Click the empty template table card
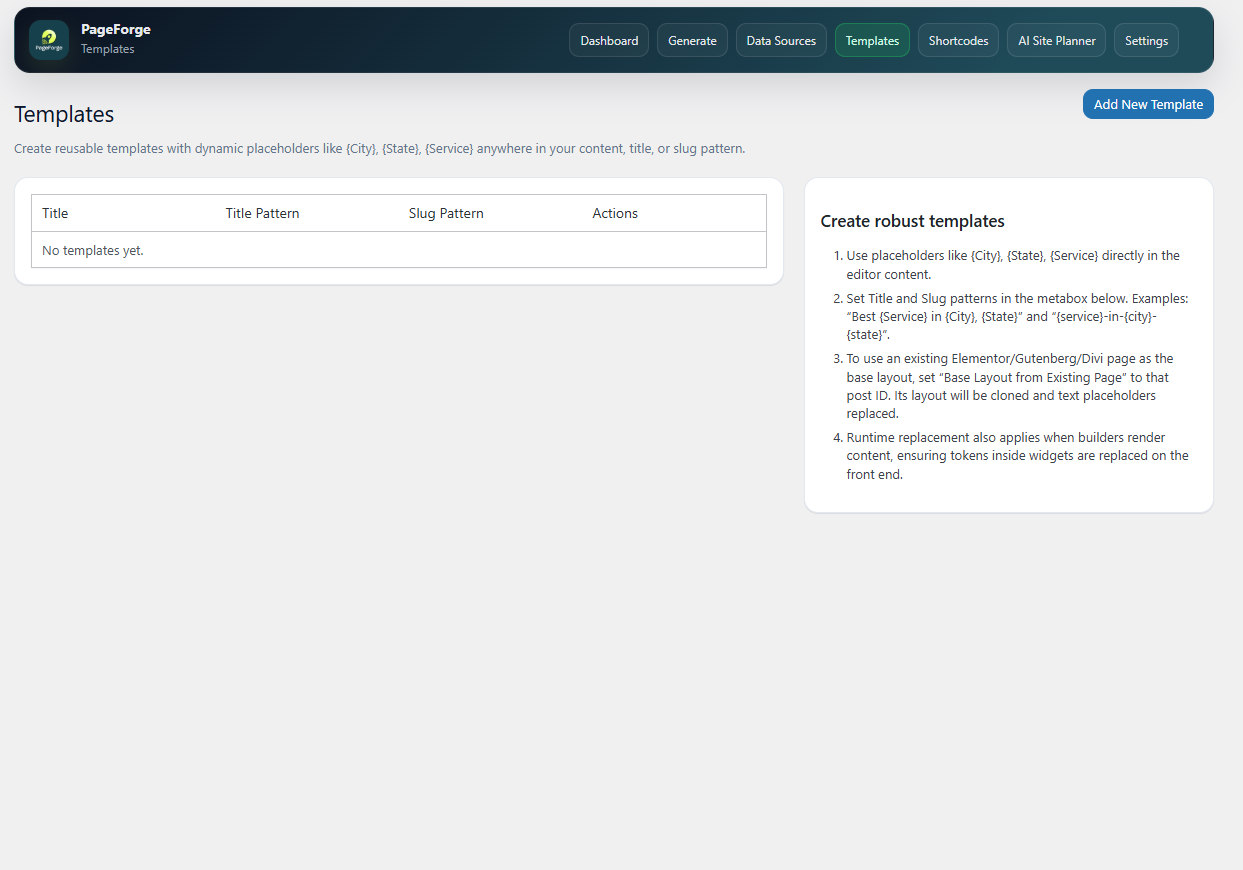 pyautogui.click(x=399, y=231)
